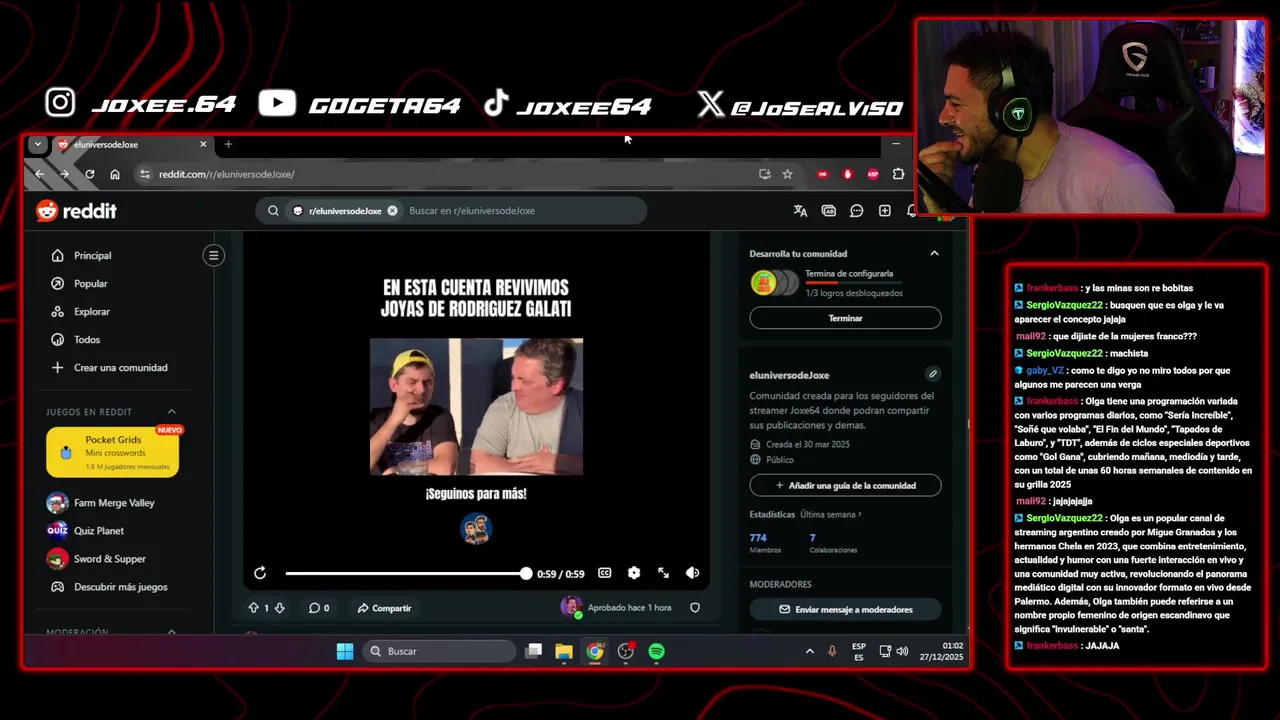
Task: Open OBS Studio from the taskbar
Action: tap(626, 651)
